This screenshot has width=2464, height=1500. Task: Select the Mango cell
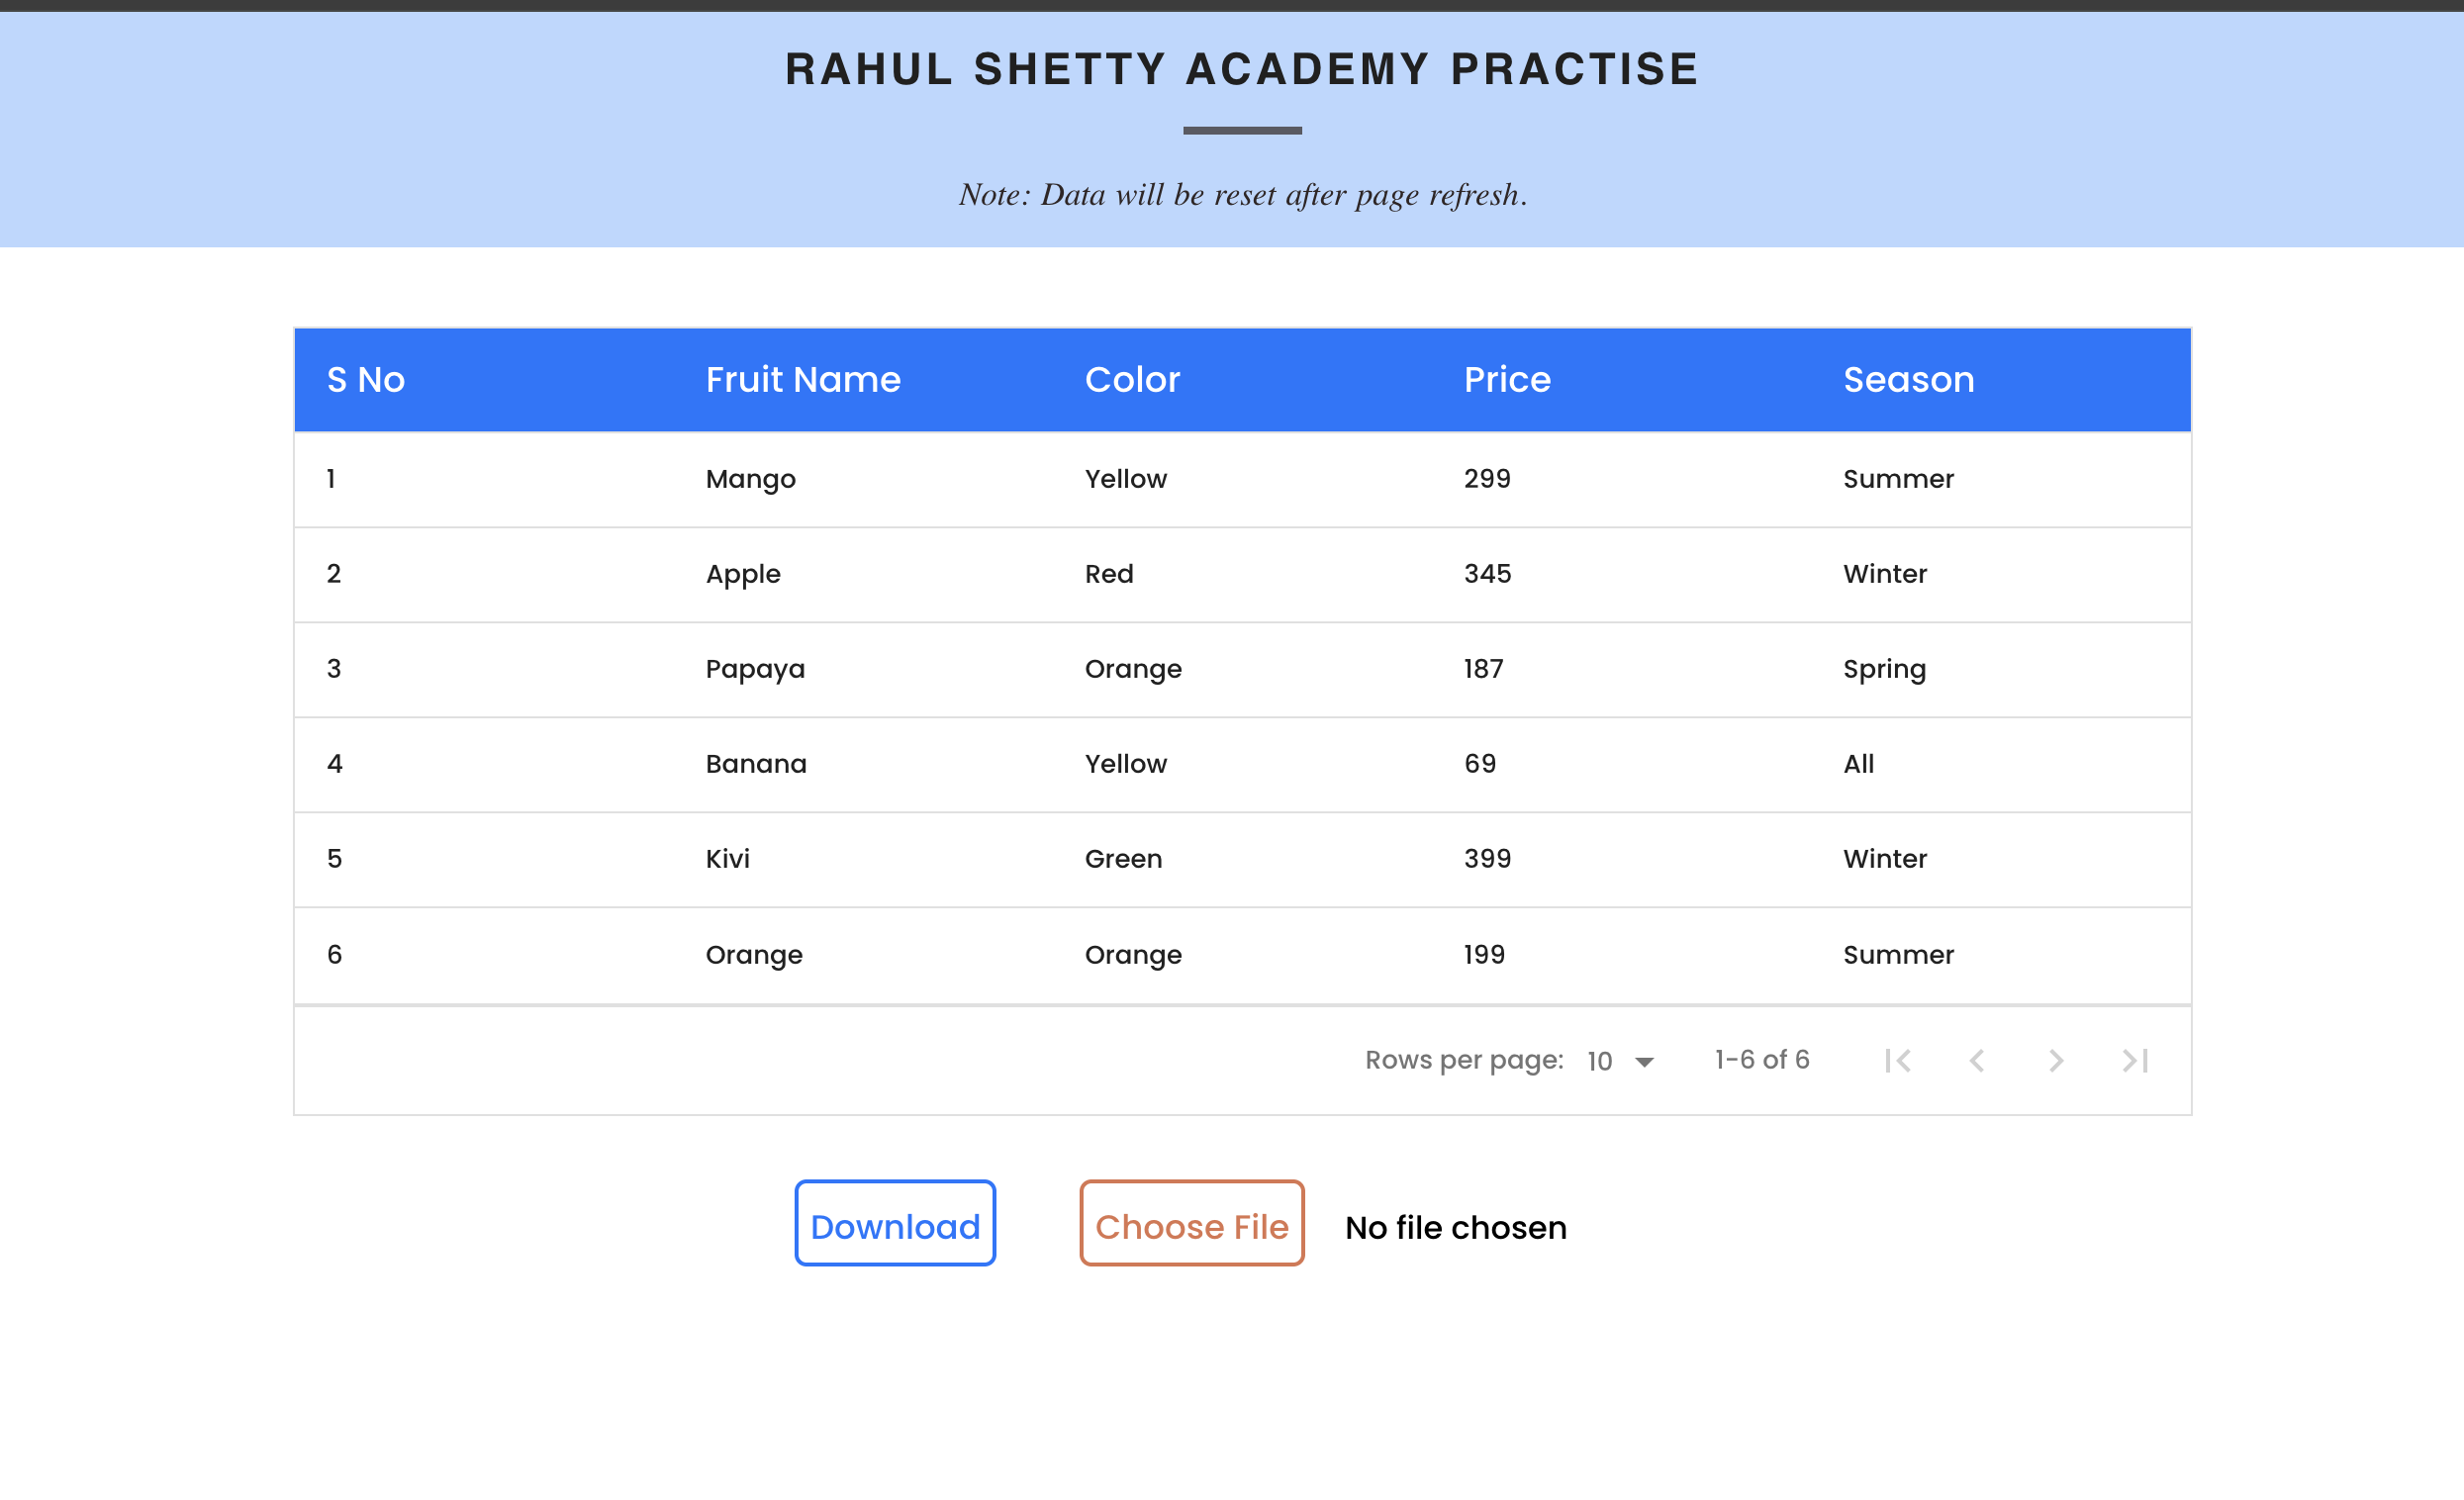point(750,480)
